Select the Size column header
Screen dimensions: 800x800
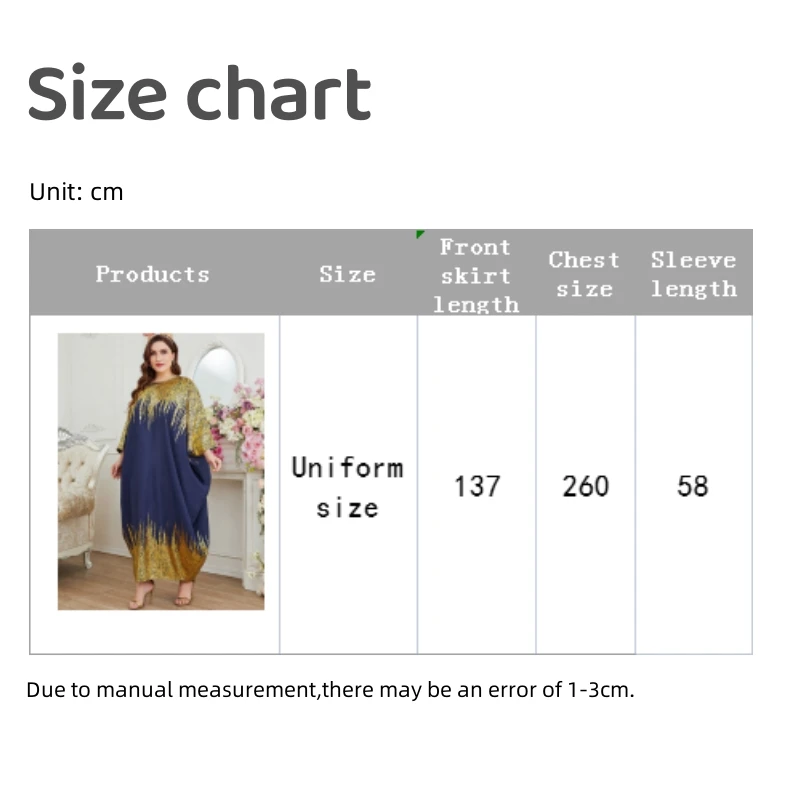[347, 274]
